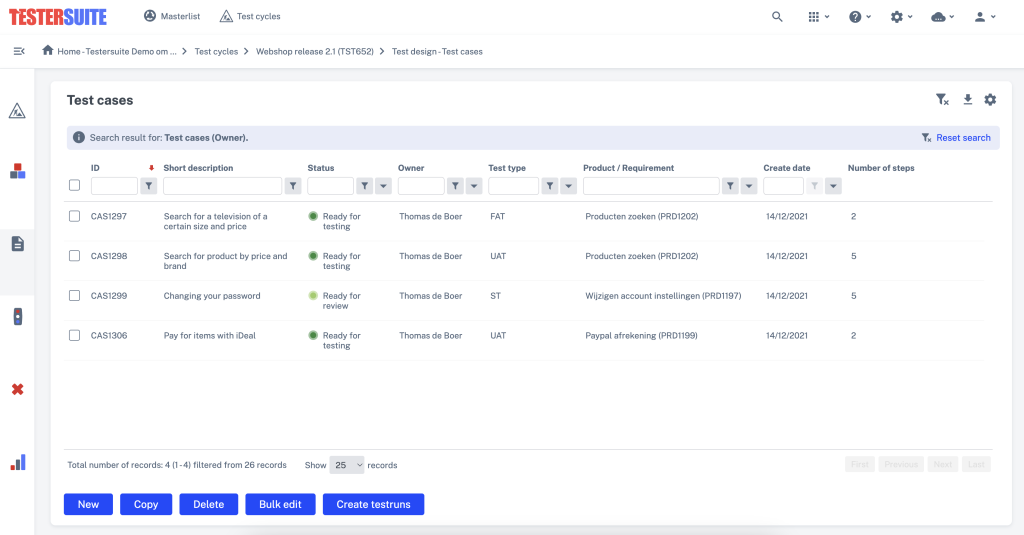Open the bar chart reports sidebar icon
Image resolution: width=1024 pixels, height=535 pixels.
pos(18,462)
